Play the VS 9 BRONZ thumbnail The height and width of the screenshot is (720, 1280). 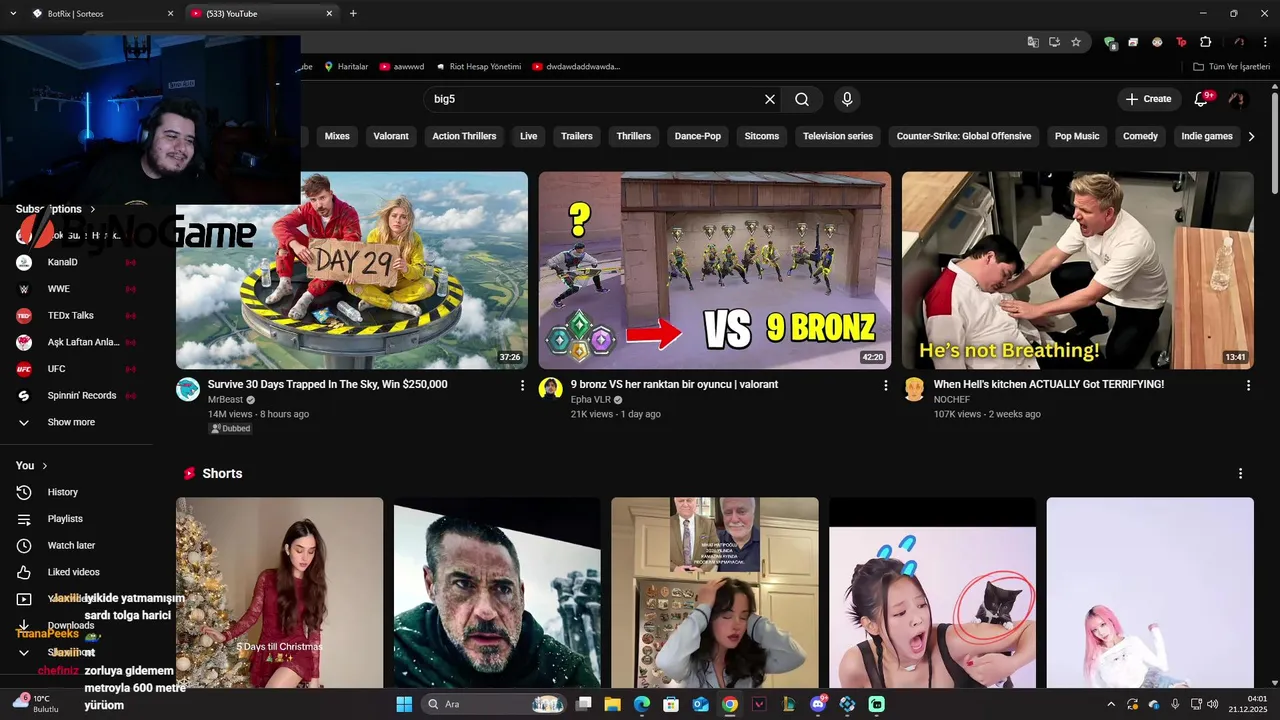point(715,270)
